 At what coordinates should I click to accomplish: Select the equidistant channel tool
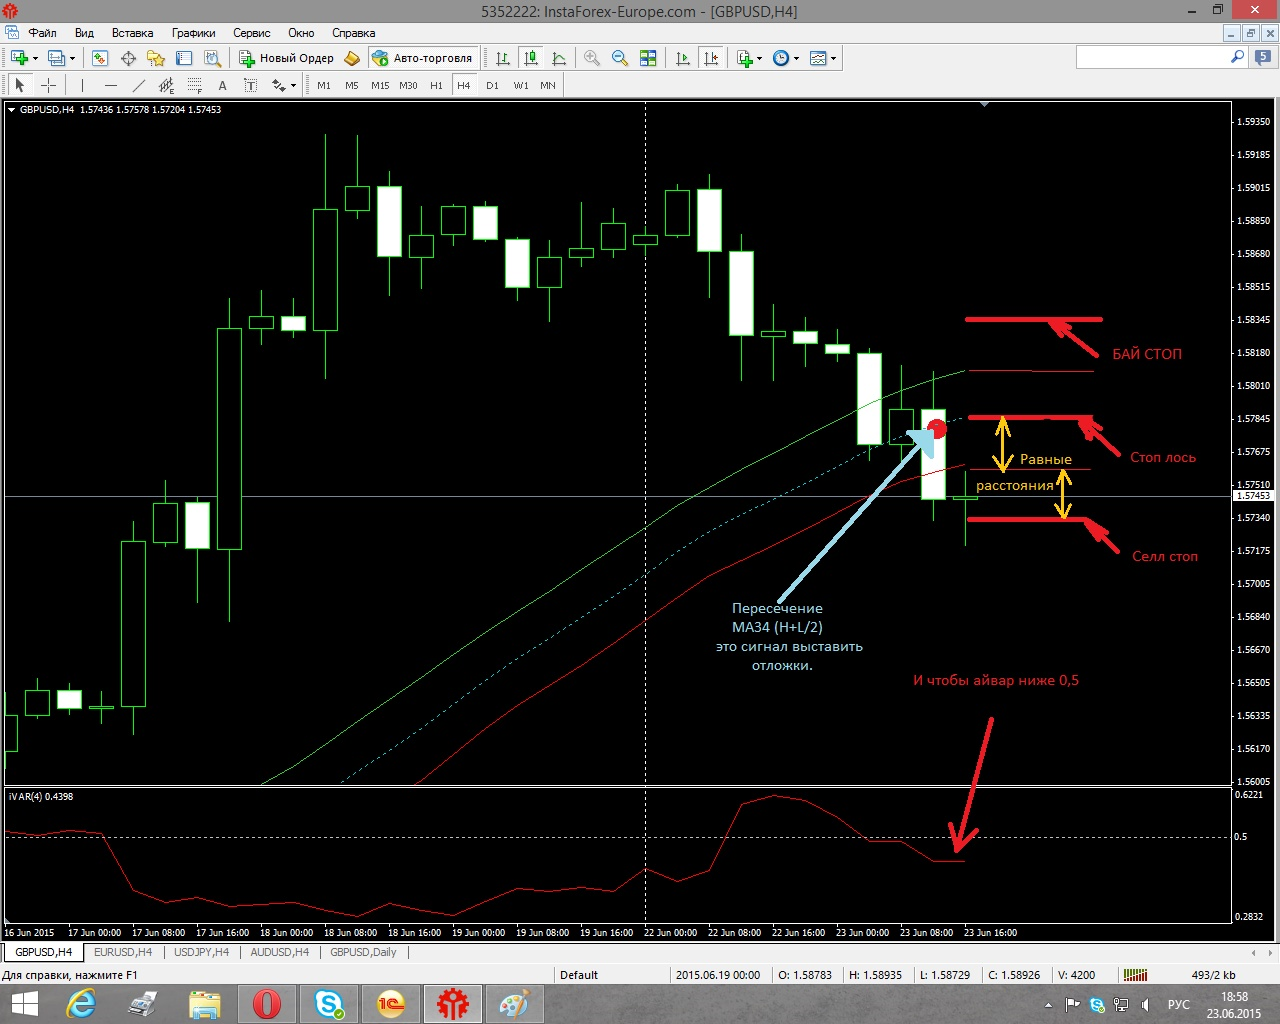[x=166, y=85]
